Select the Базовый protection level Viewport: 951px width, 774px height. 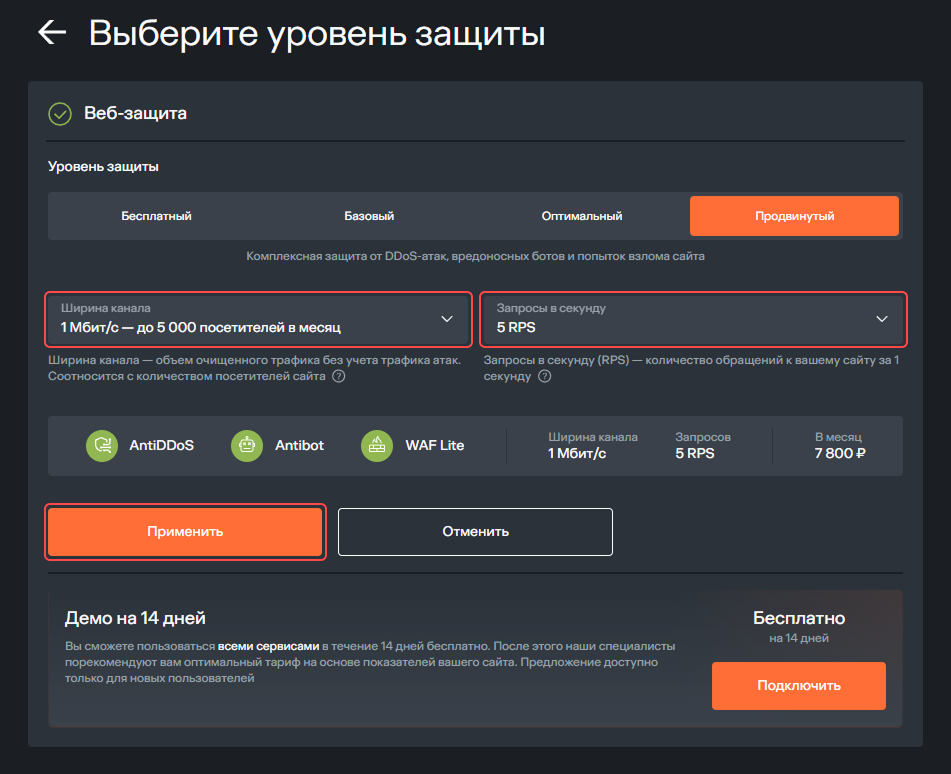(369, 216)
